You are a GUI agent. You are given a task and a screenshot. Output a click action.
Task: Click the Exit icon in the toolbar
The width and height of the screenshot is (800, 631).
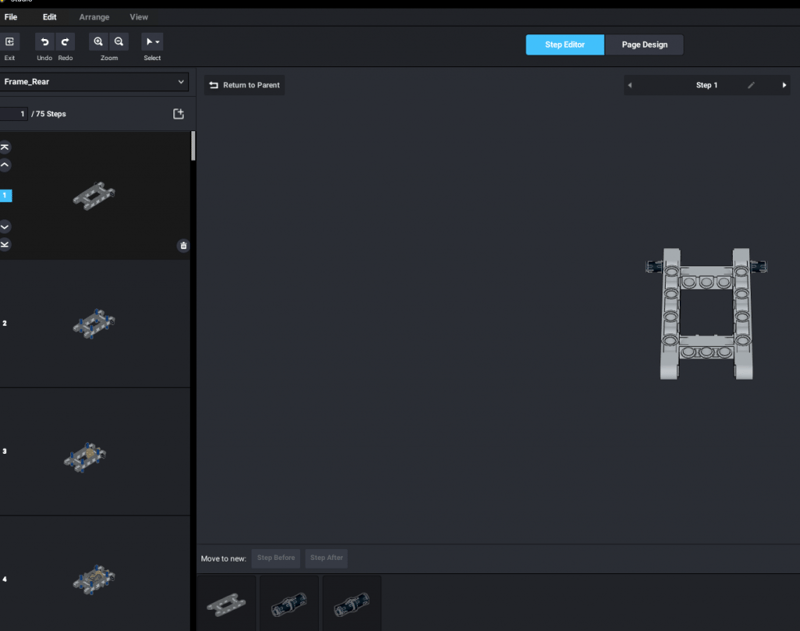click(10, 42)
